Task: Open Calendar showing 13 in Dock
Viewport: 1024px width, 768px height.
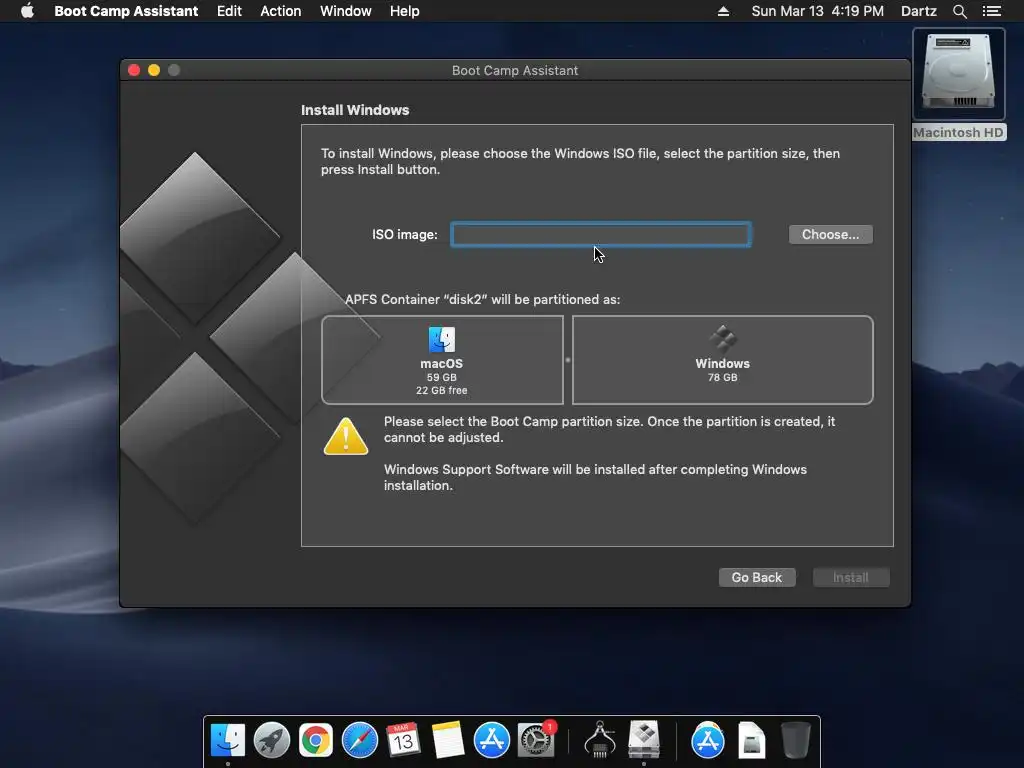Action: pyautogui.click(x=403, y=740)
